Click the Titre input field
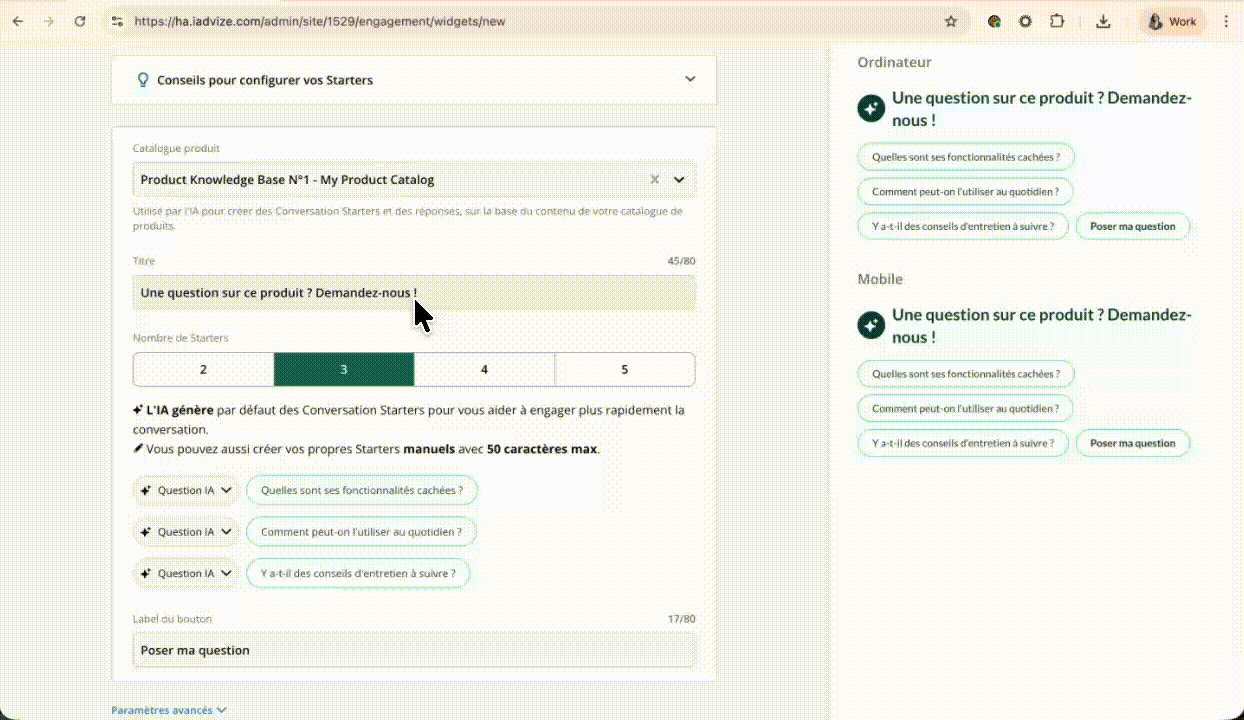 click(414, 293)
